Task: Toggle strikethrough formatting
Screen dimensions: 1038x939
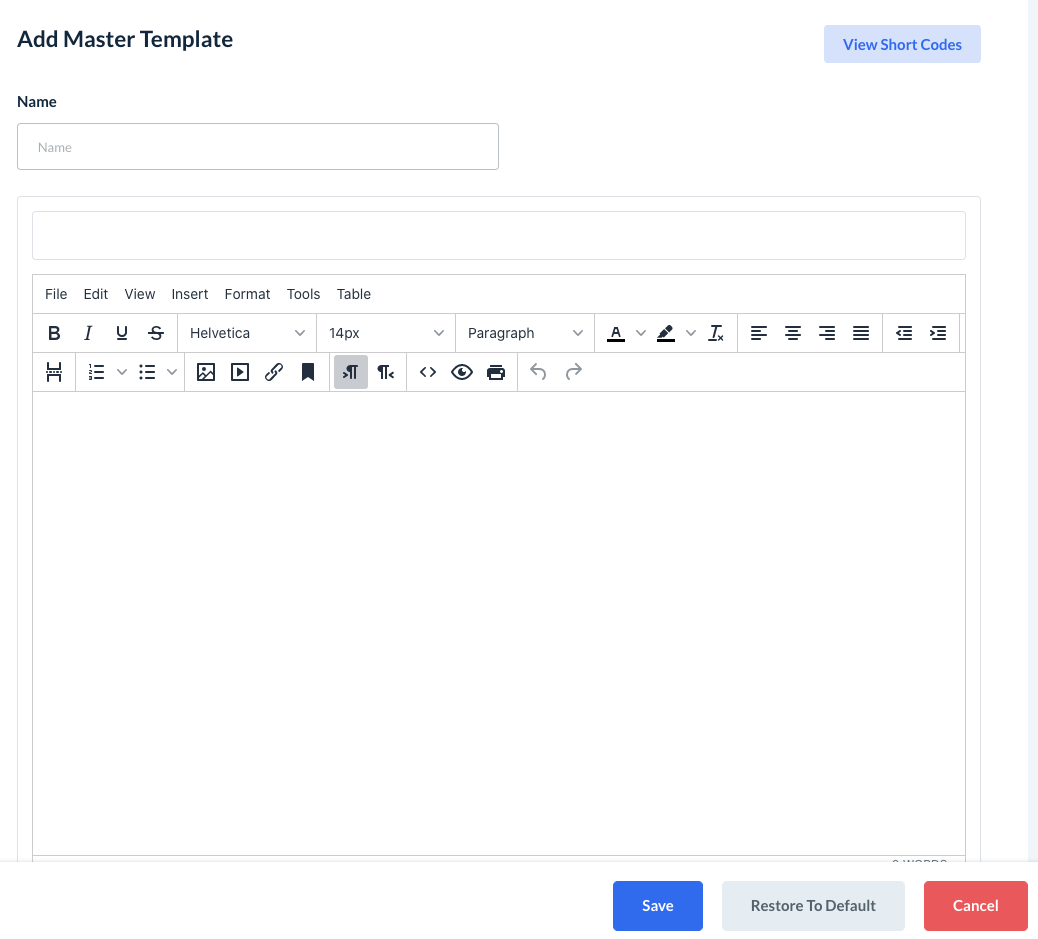Action: click(x=156, y=333)
